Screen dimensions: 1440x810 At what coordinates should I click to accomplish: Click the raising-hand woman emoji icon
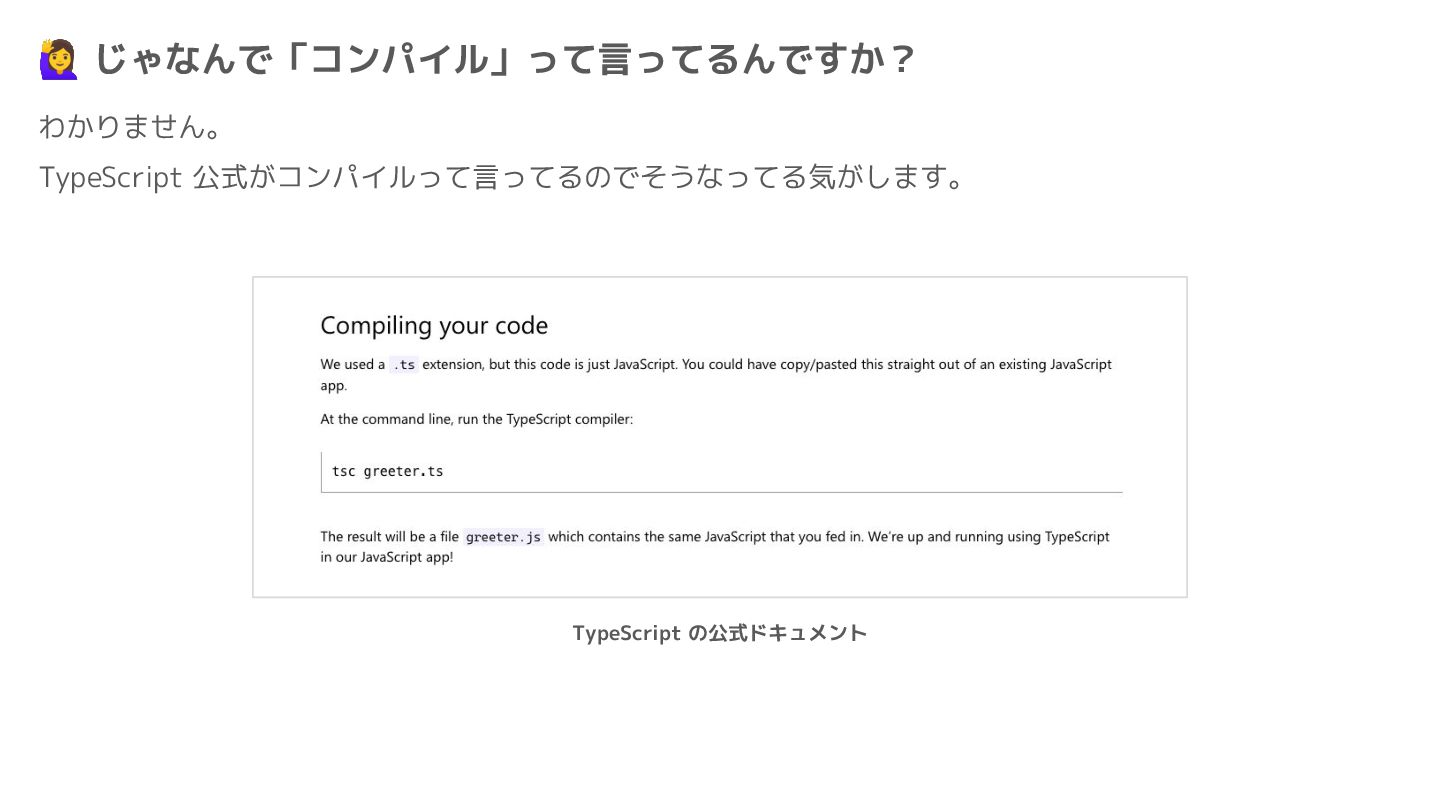pos(58,59)
